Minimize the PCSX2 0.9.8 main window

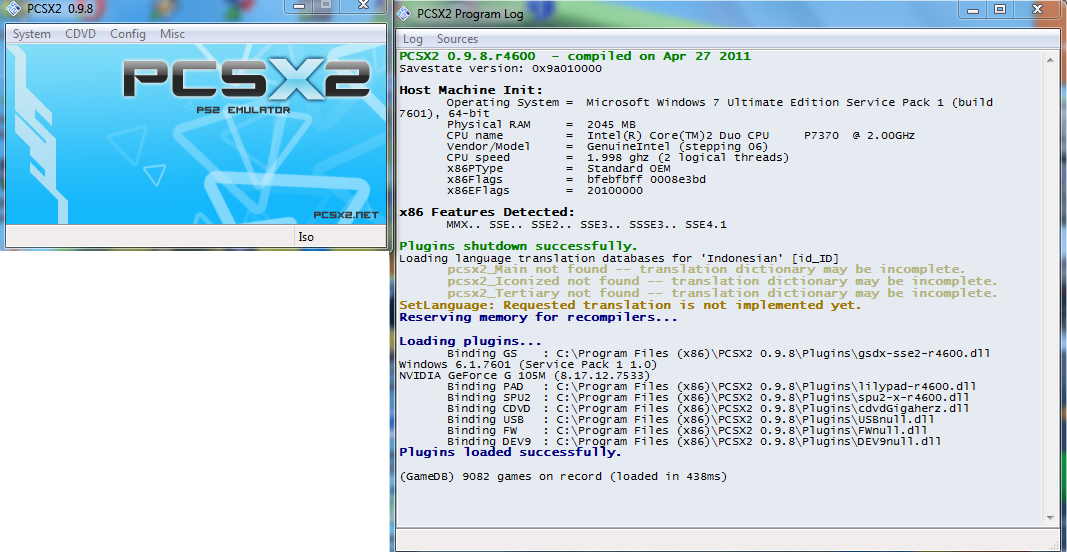[300, 5]
